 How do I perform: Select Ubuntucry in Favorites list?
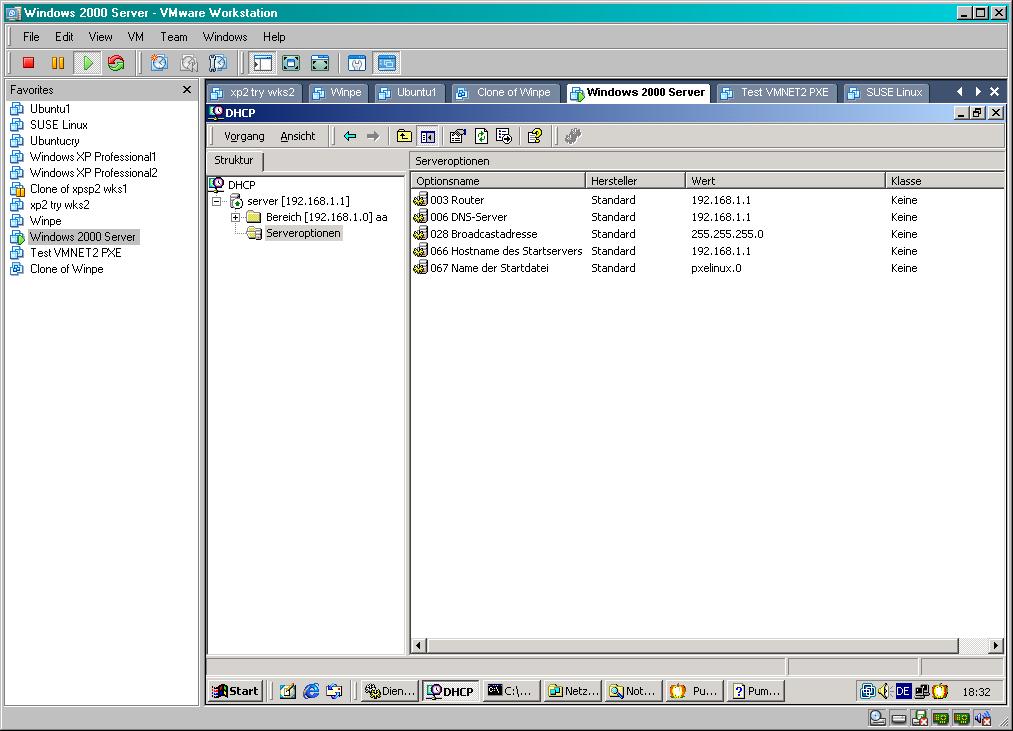click(x=55, y=141)
